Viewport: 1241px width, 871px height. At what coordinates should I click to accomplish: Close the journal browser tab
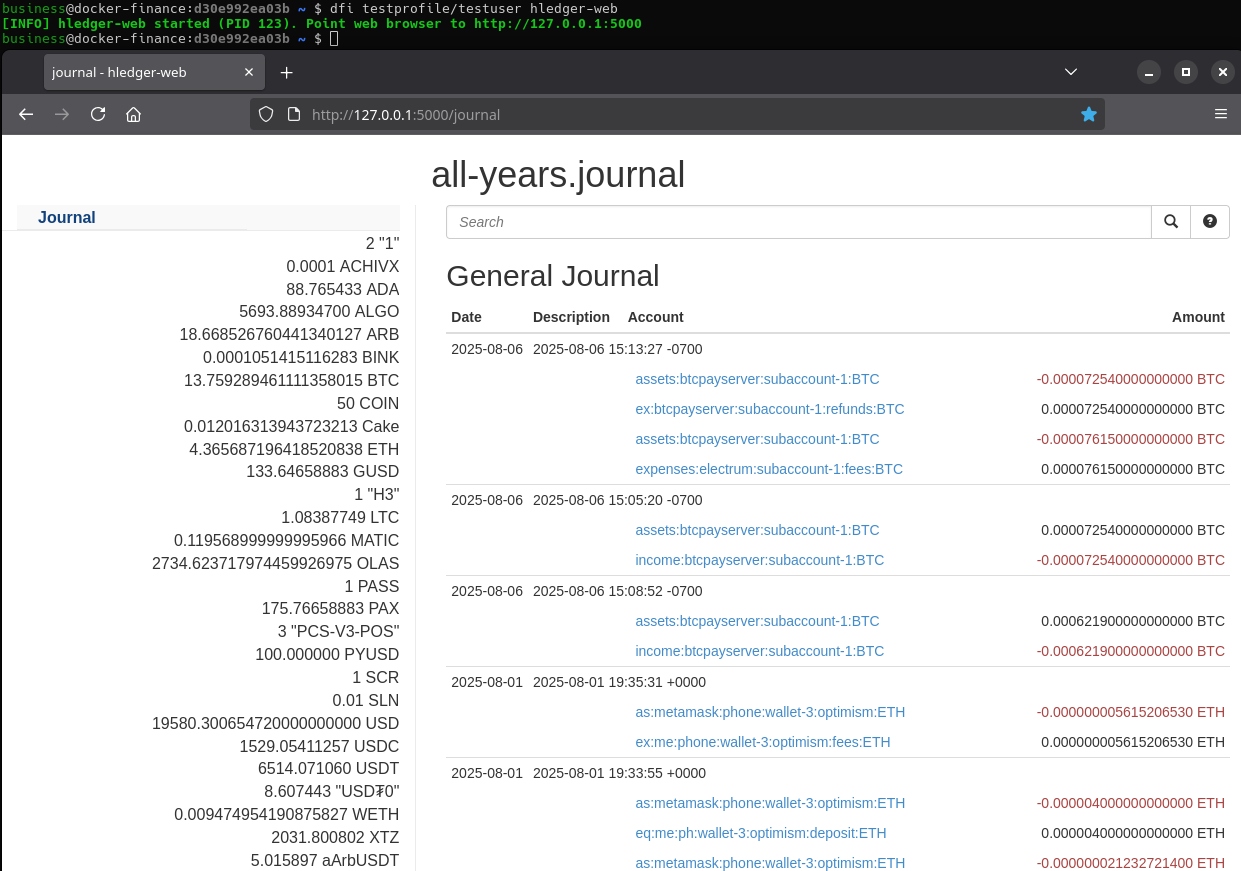(246, 73)
